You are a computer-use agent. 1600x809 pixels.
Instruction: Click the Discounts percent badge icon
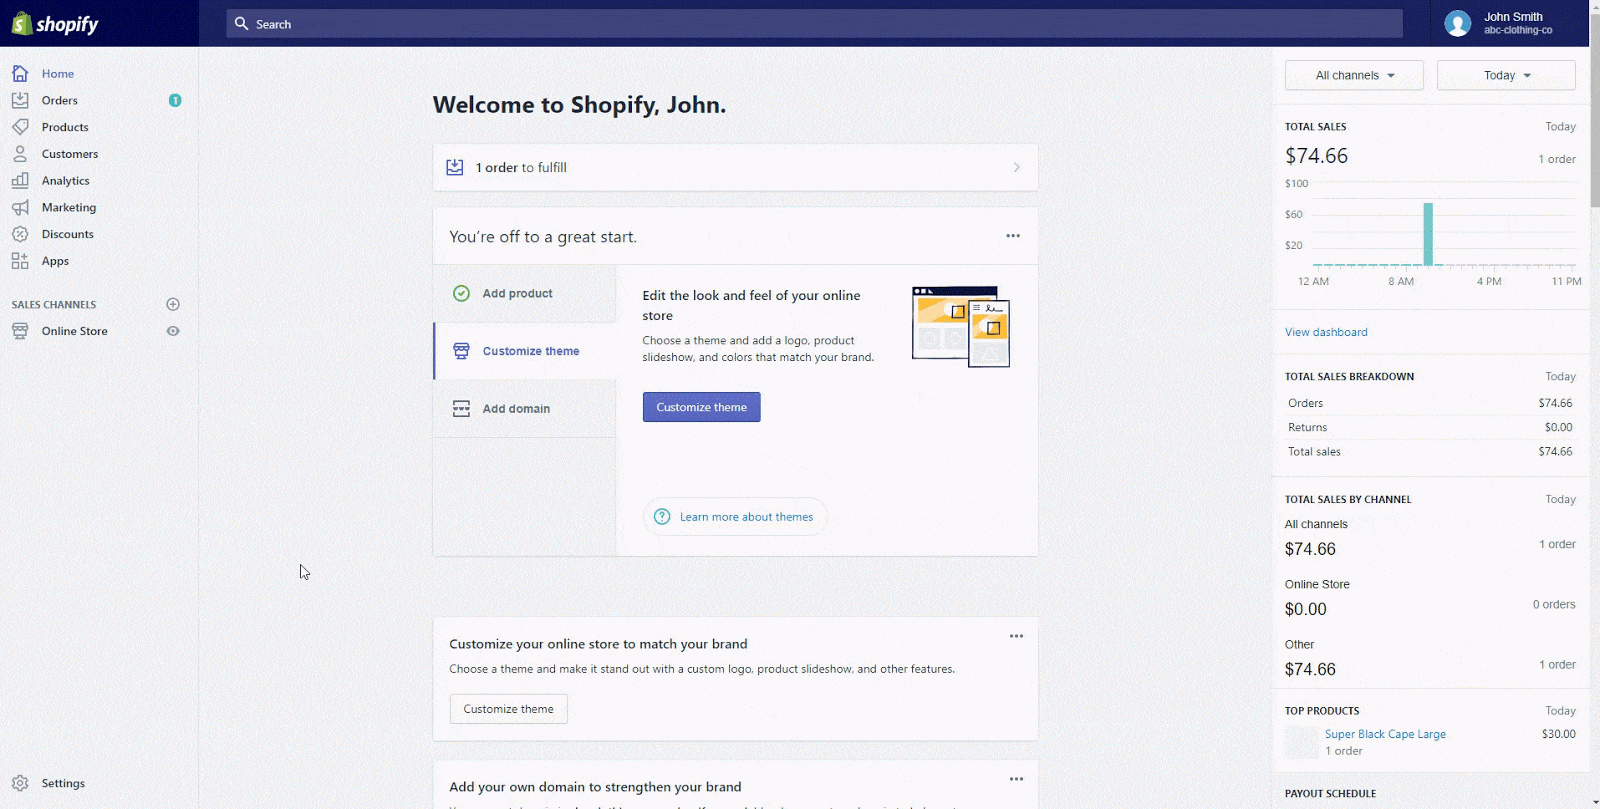(x=20, y=234)
